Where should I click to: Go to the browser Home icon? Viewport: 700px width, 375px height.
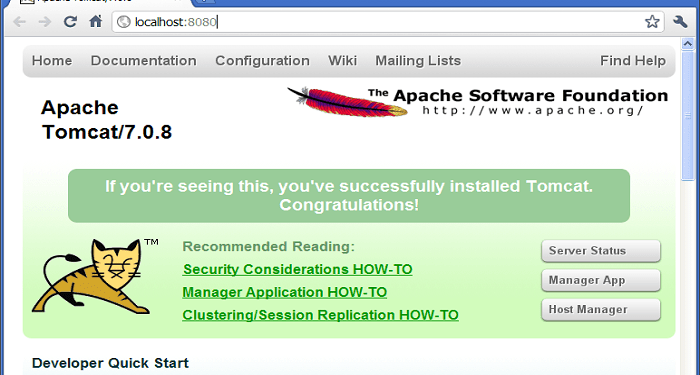[x=96, y=21]
